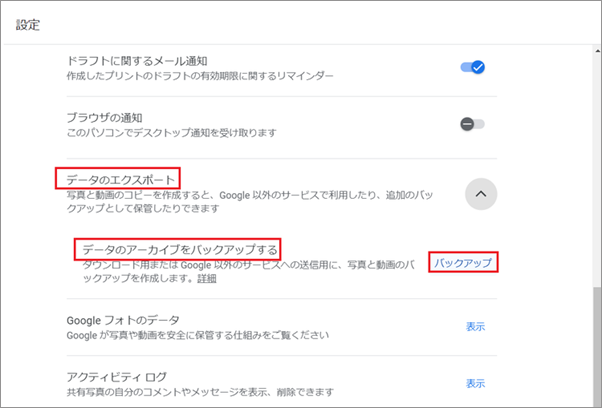602x408 pixels.
Task: Click the データのエクスポート heading
Action: tap(121, 180)
